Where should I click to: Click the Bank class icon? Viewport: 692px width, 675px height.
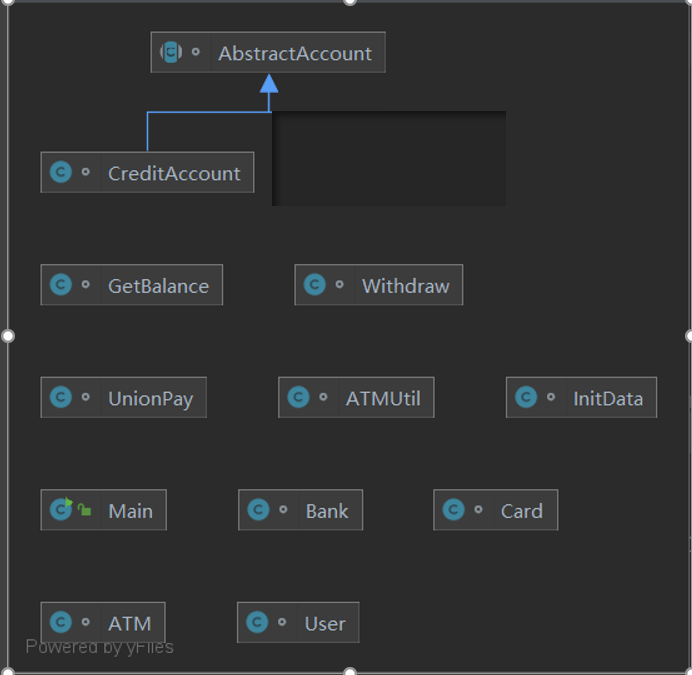[x=258, y=510]
